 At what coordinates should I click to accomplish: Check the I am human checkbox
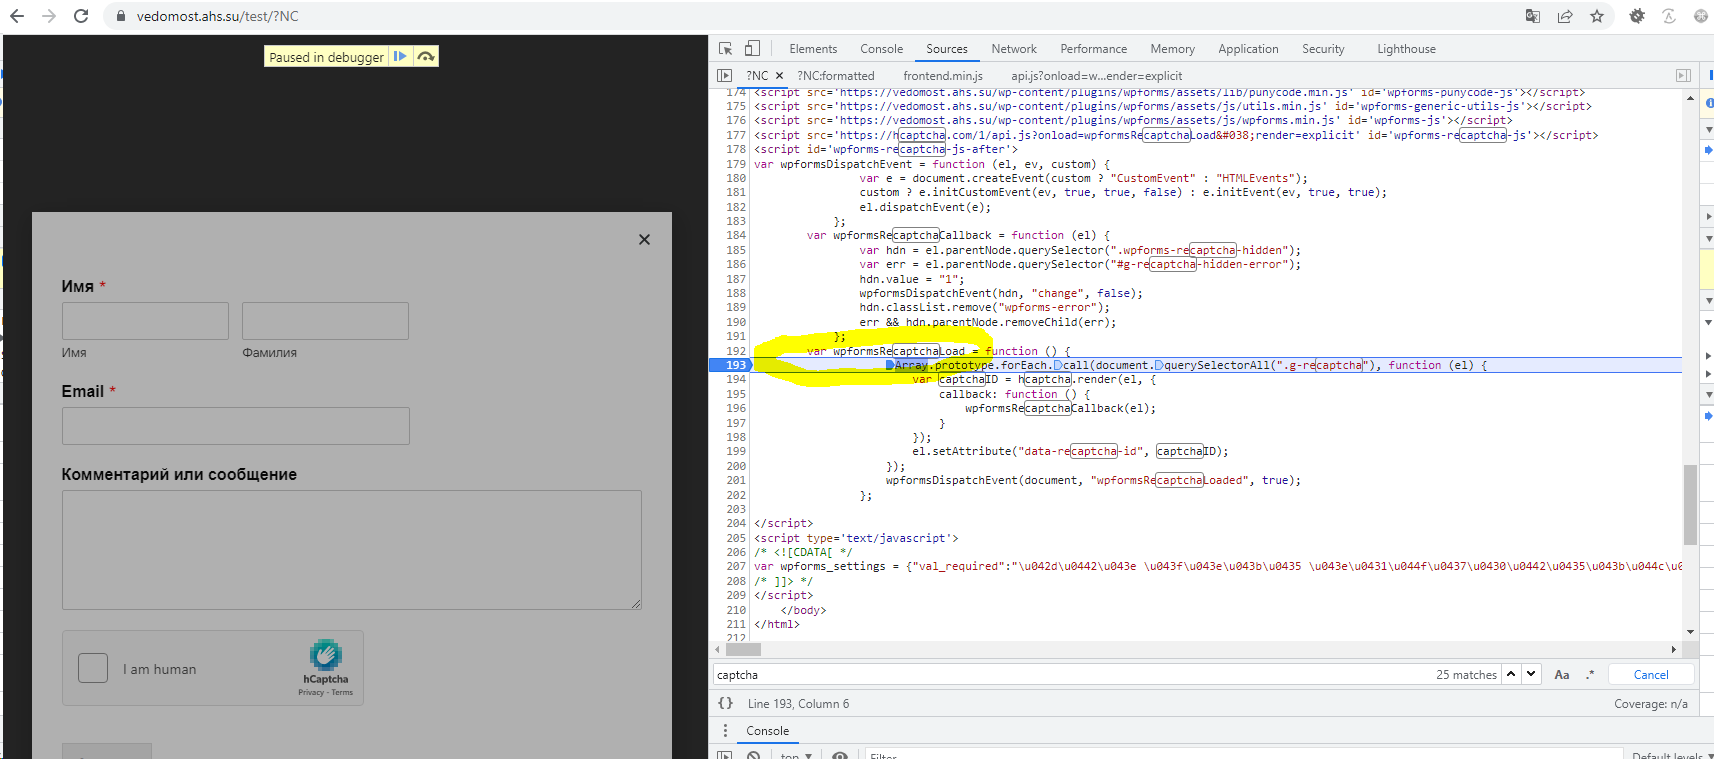(x=93, y=668)
